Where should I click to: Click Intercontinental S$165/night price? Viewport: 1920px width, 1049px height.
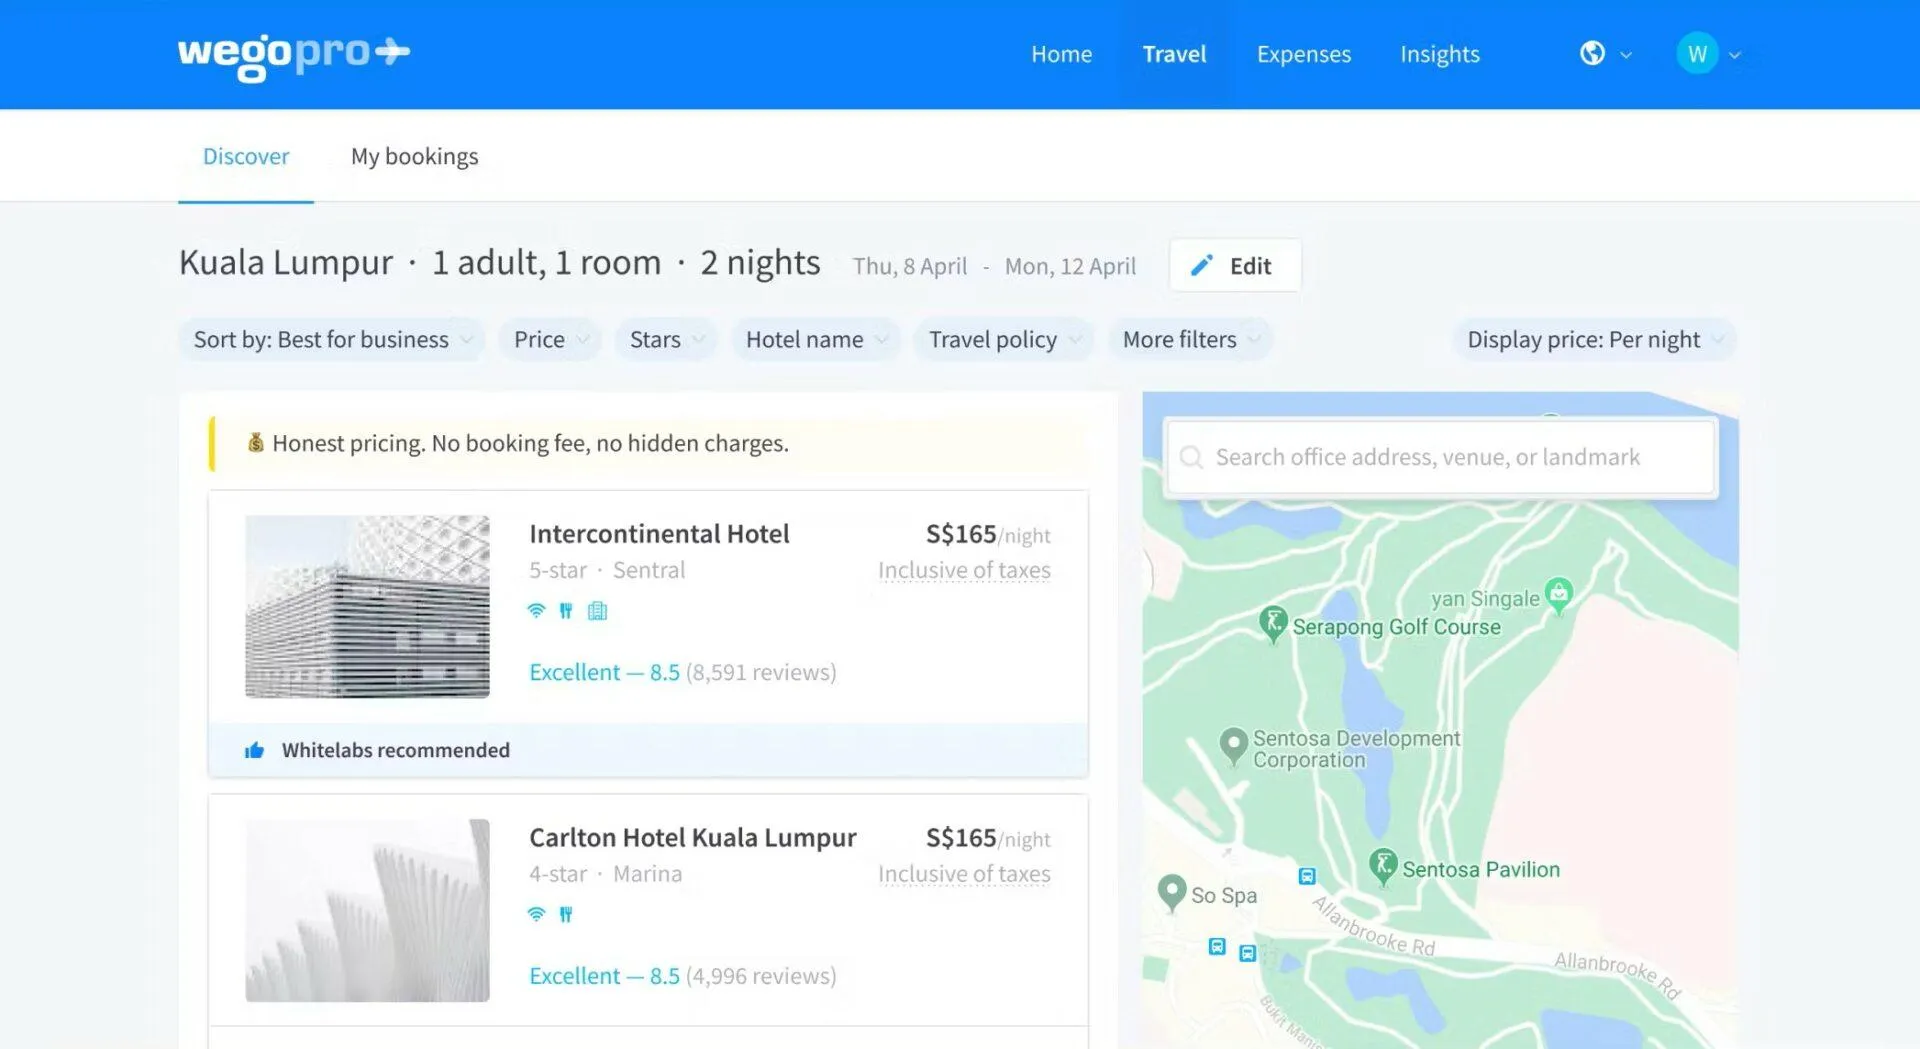pyautogui.click(x=988, y=534)
